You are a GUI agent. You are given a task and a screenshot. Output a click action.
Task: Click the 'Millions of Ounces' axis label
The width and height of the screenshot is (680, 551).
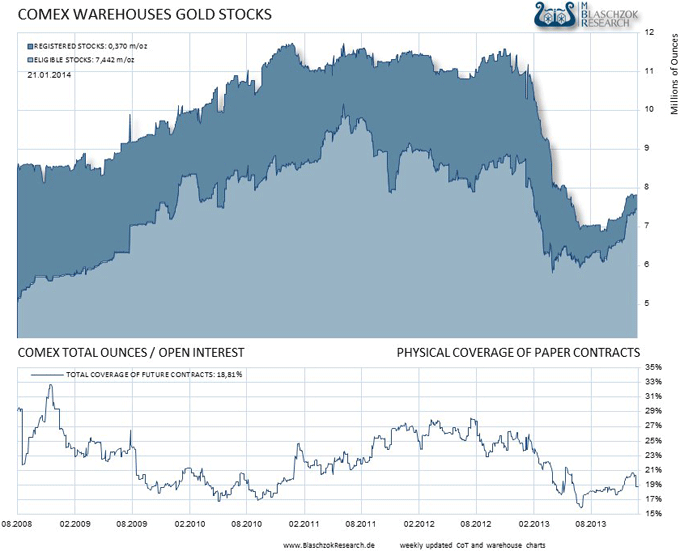pos(674,74)
